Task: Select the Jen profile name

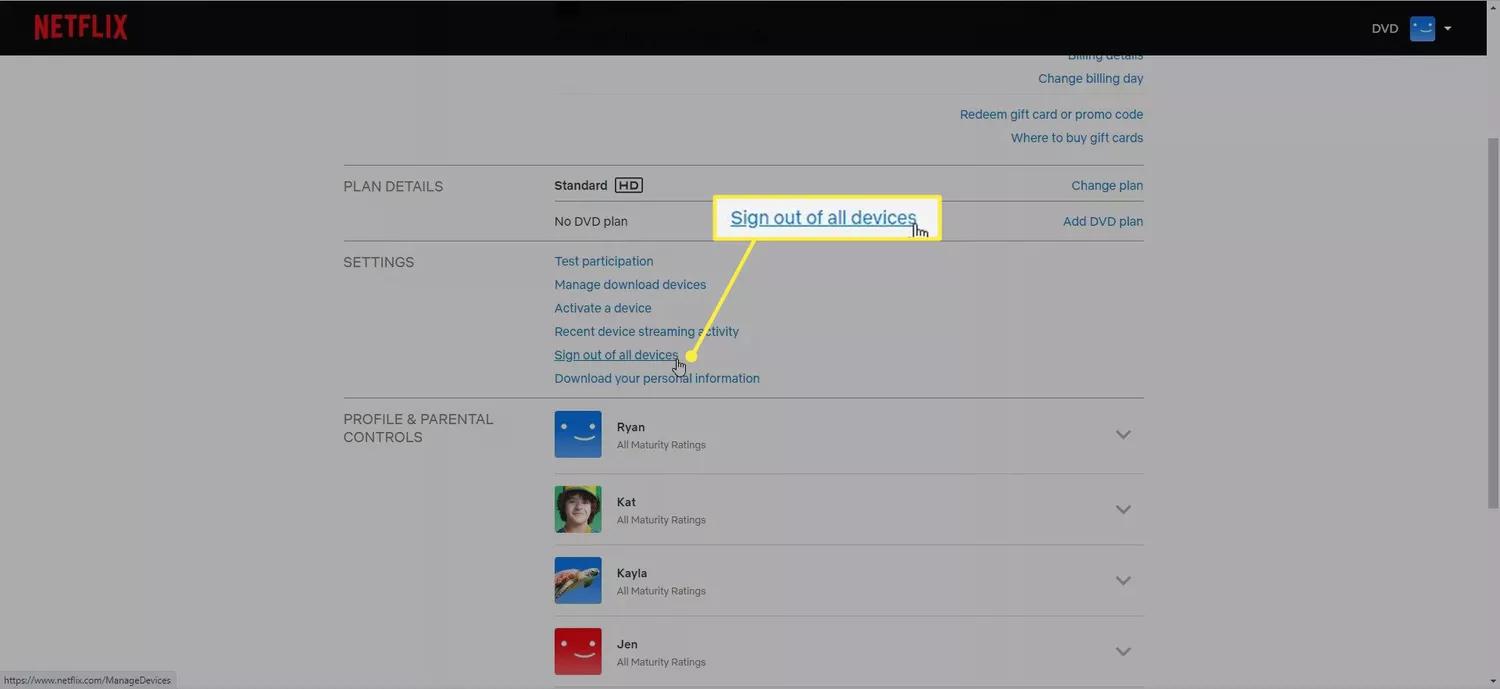Action: (x=627, y=644)
